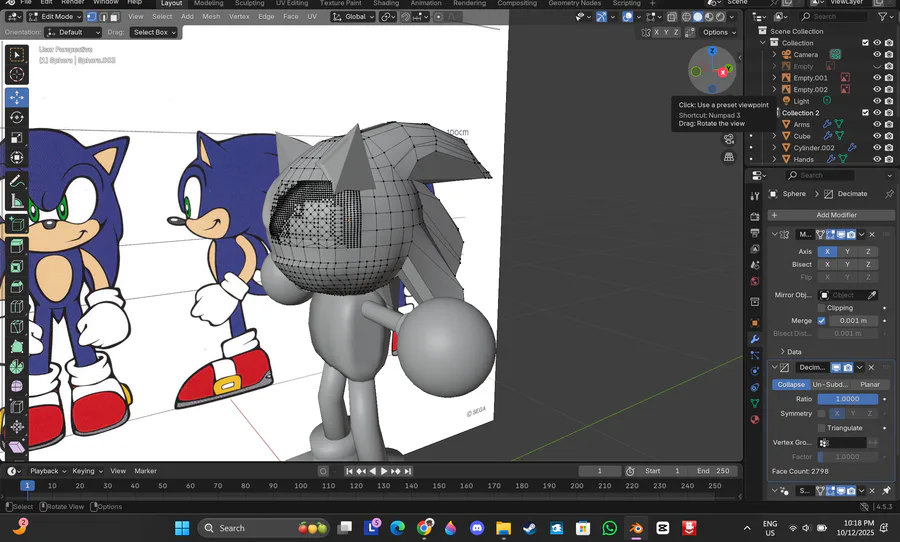Viewport: 900px width, 542px height.
Task: Activate the Annotate pencil tool
Action: 17,182
